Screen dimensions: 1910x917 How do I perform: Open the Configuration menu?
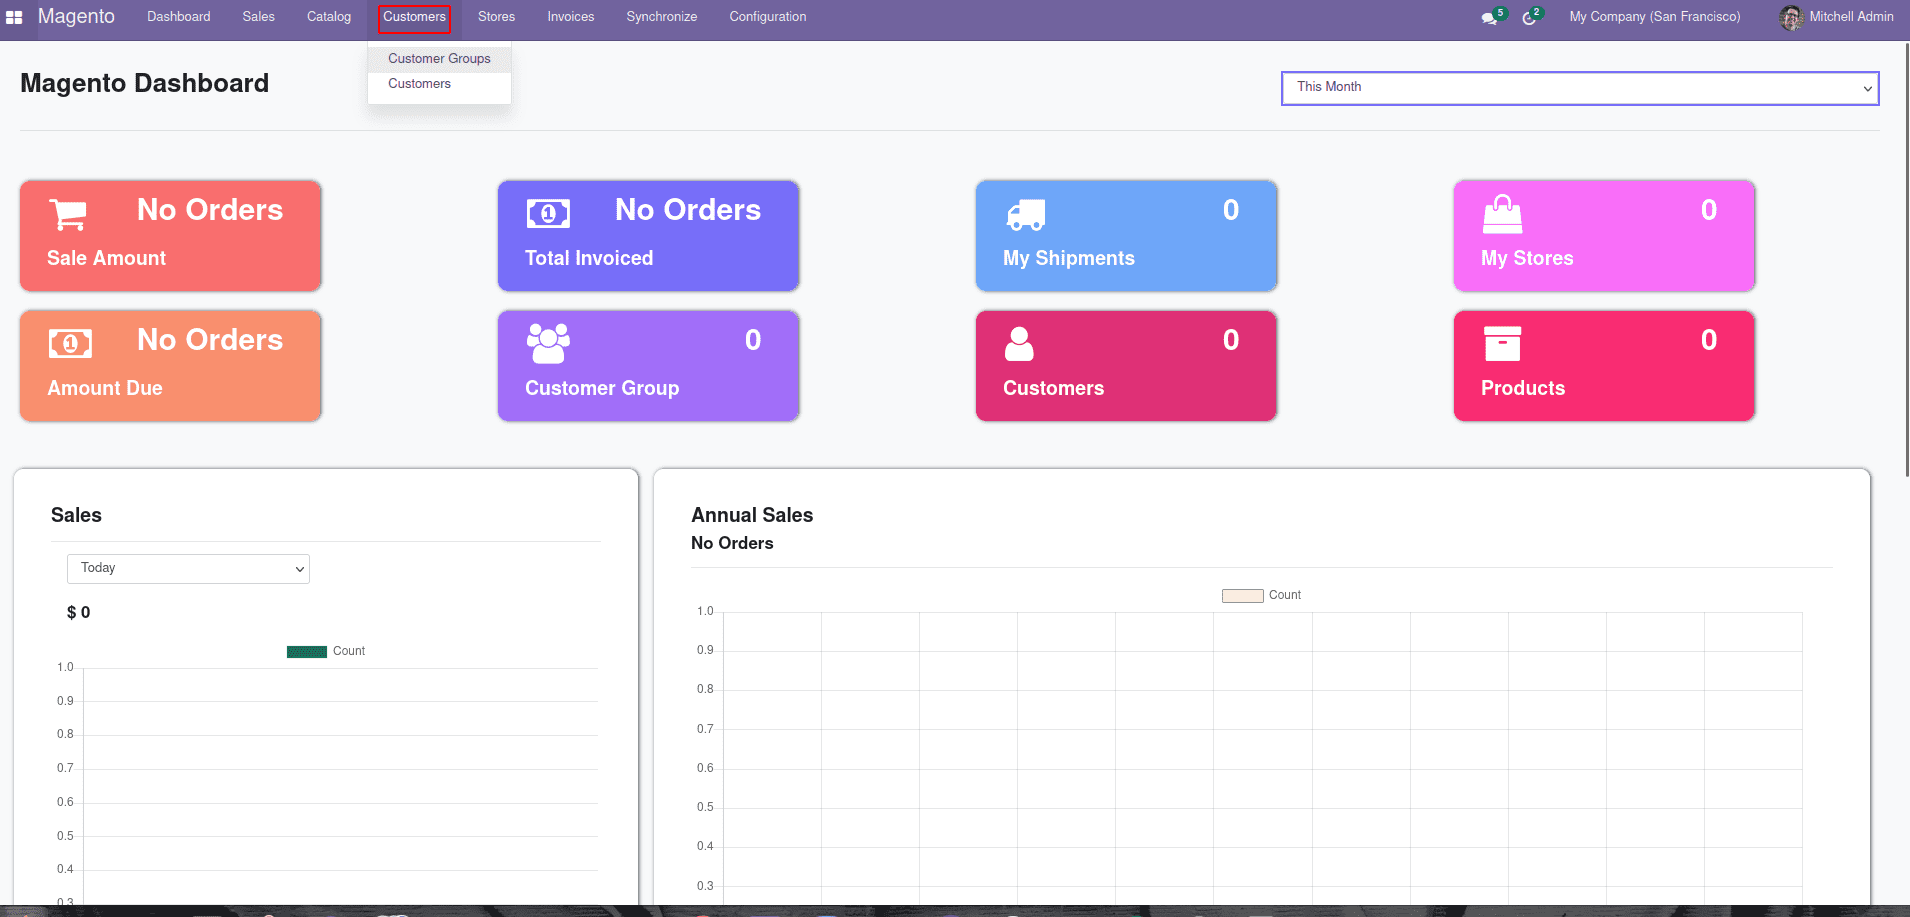[767, 17]
